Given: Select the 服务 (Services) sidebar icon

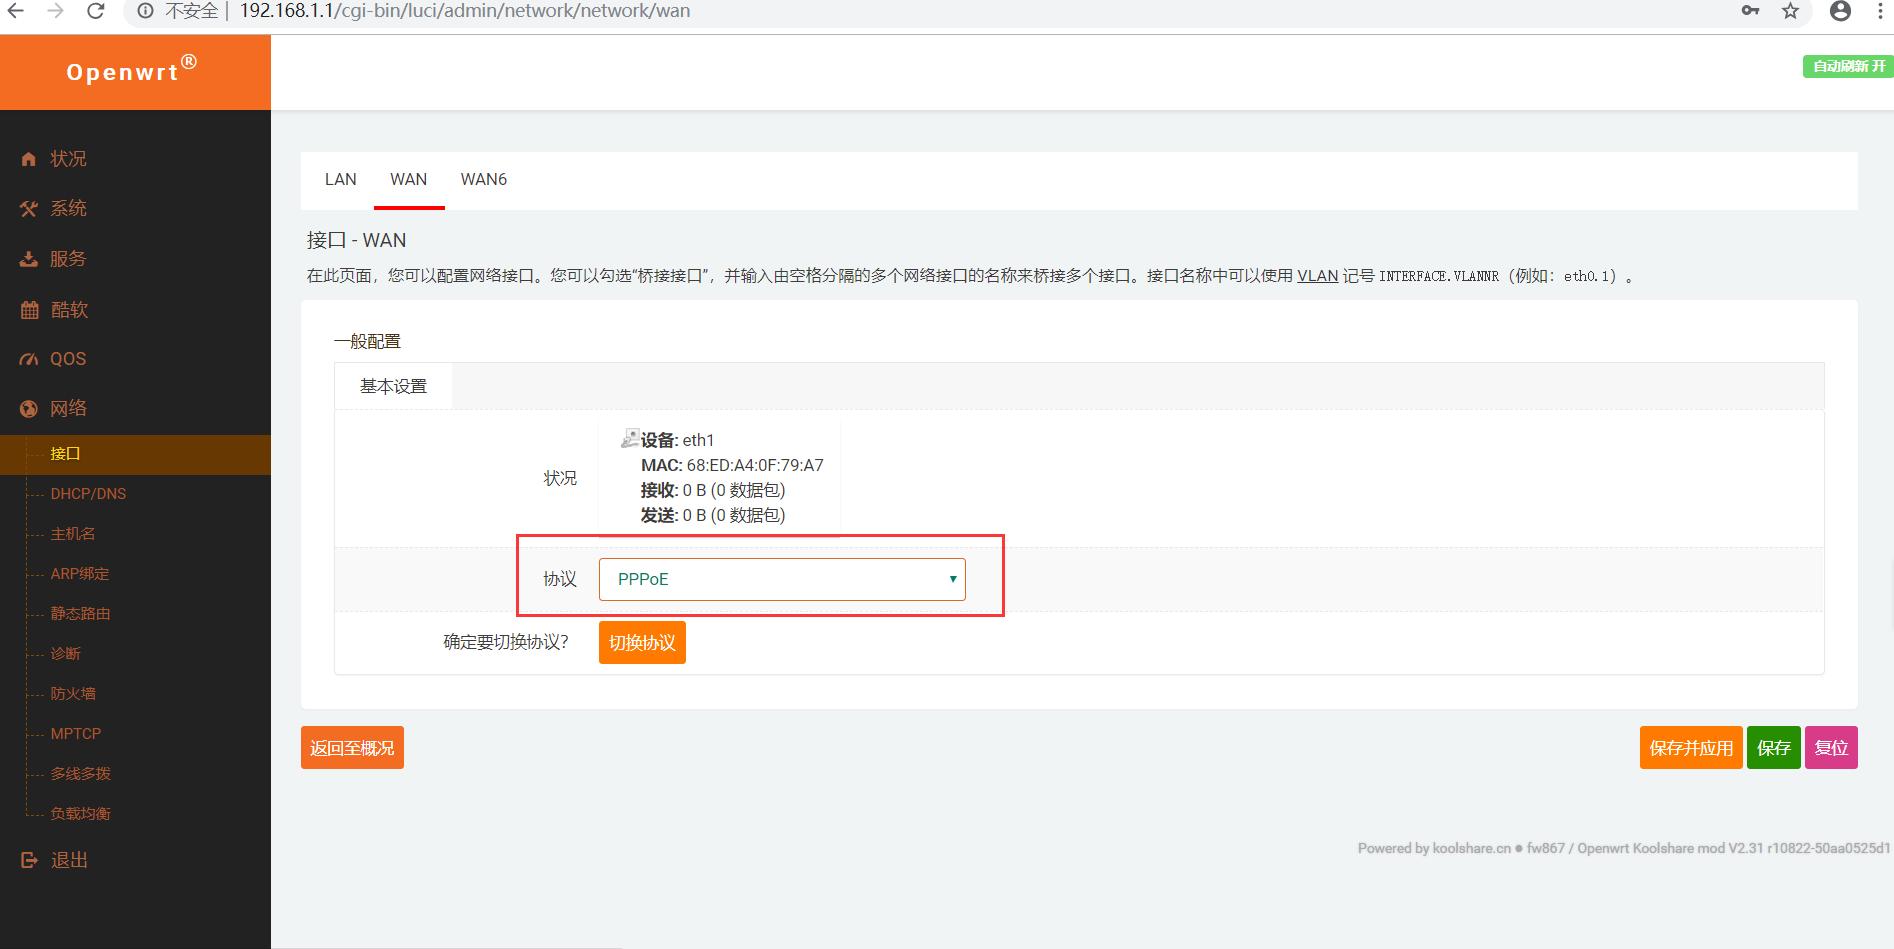Looking at the screenshot, I should (x=28, y=258).
